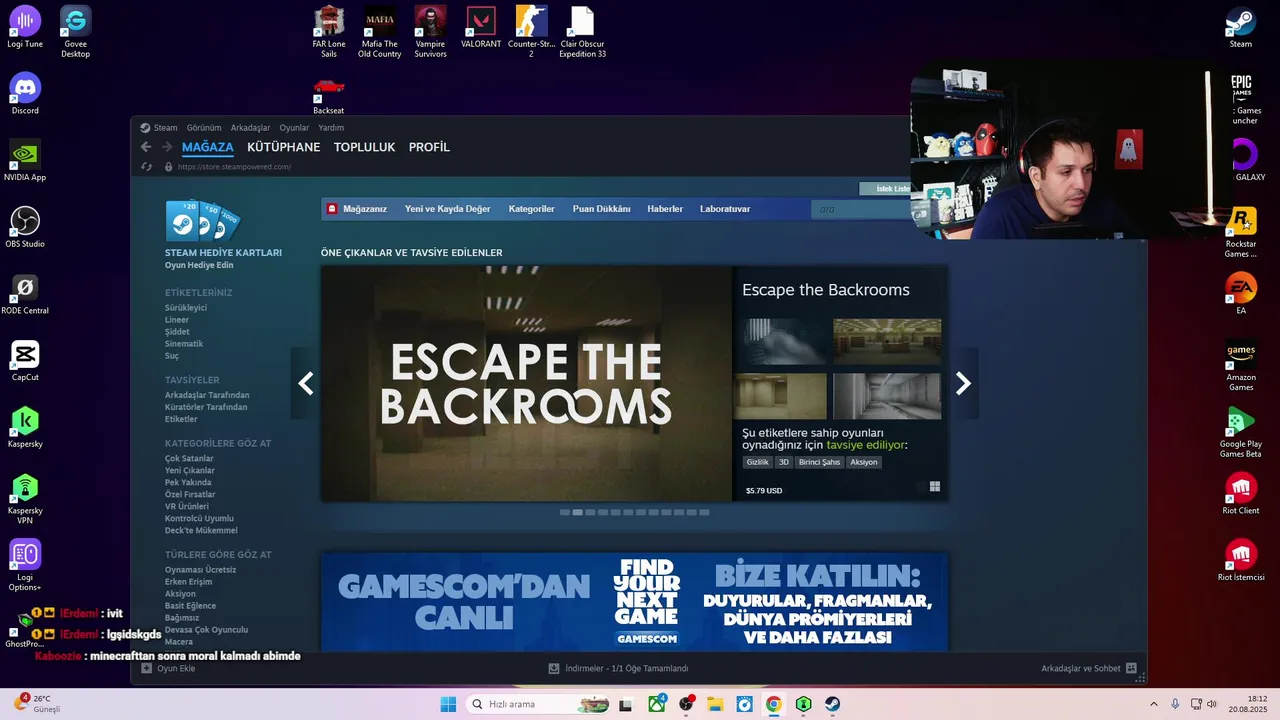
Task: Open the Steam desktop icon
Action: click(1241, 27)
